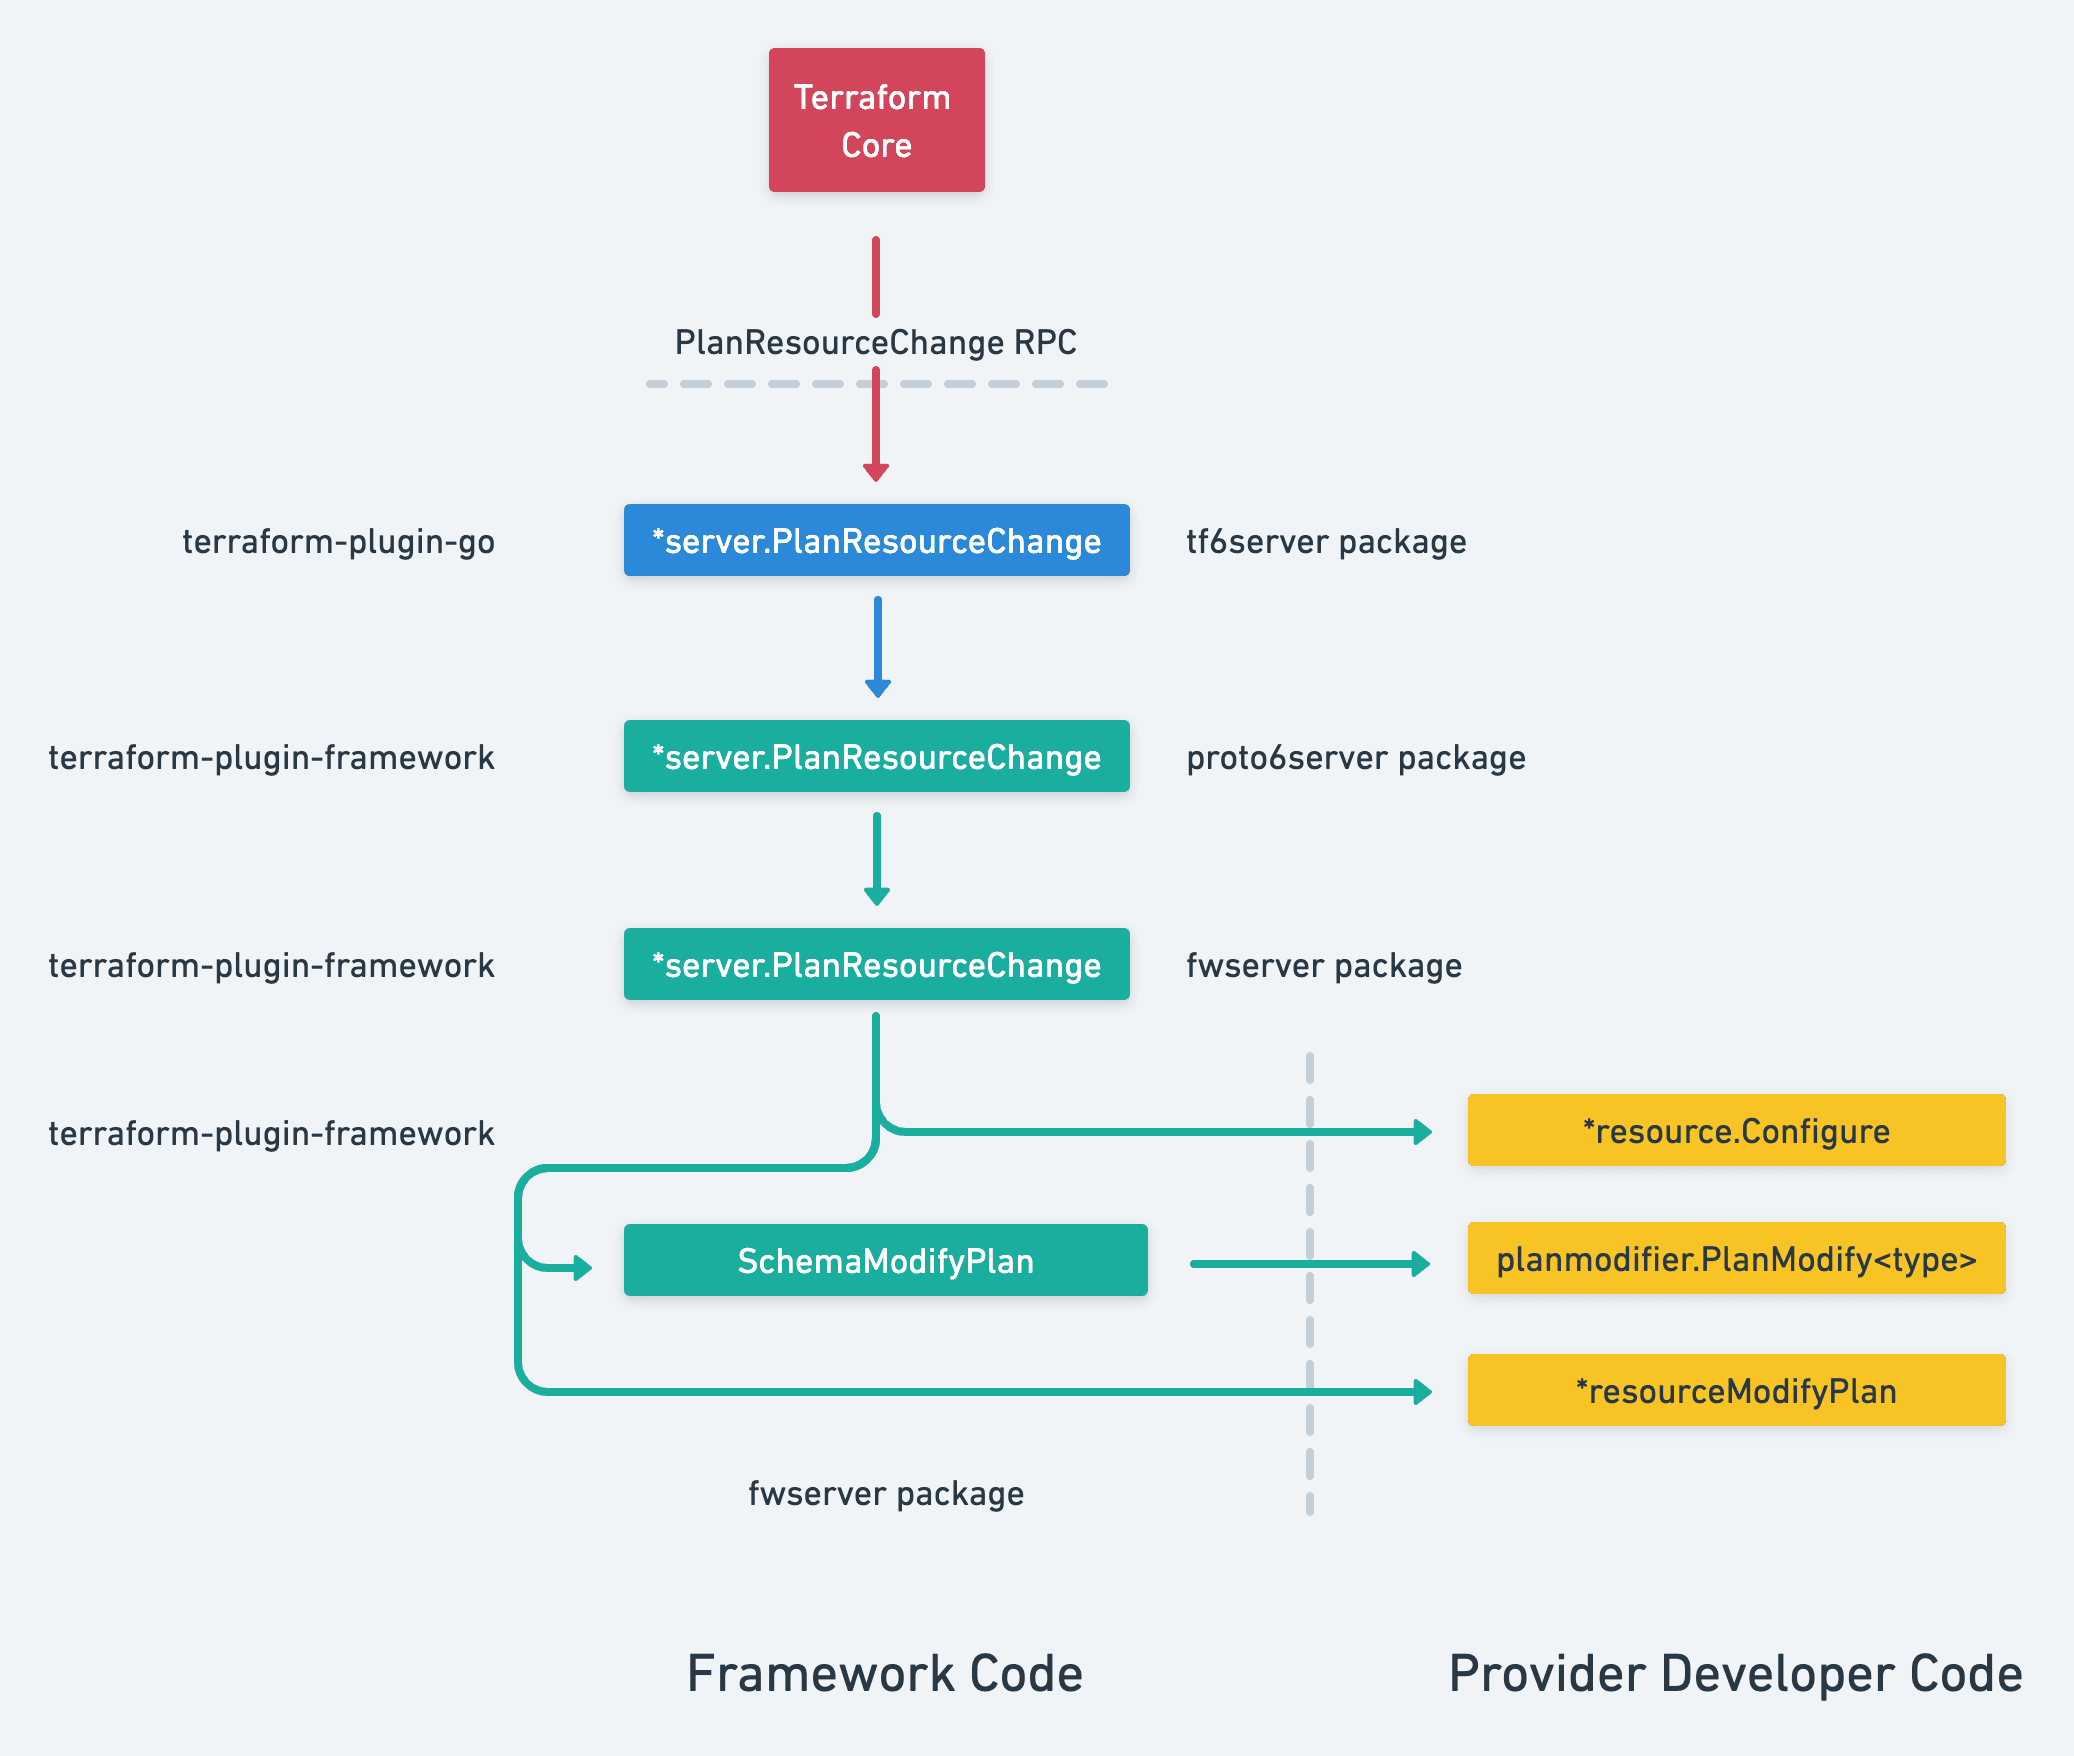Click the terraform-plugin-framework label beside proto6server box
Viewport: 2074px width, 1756px height.
pos(271,758)
